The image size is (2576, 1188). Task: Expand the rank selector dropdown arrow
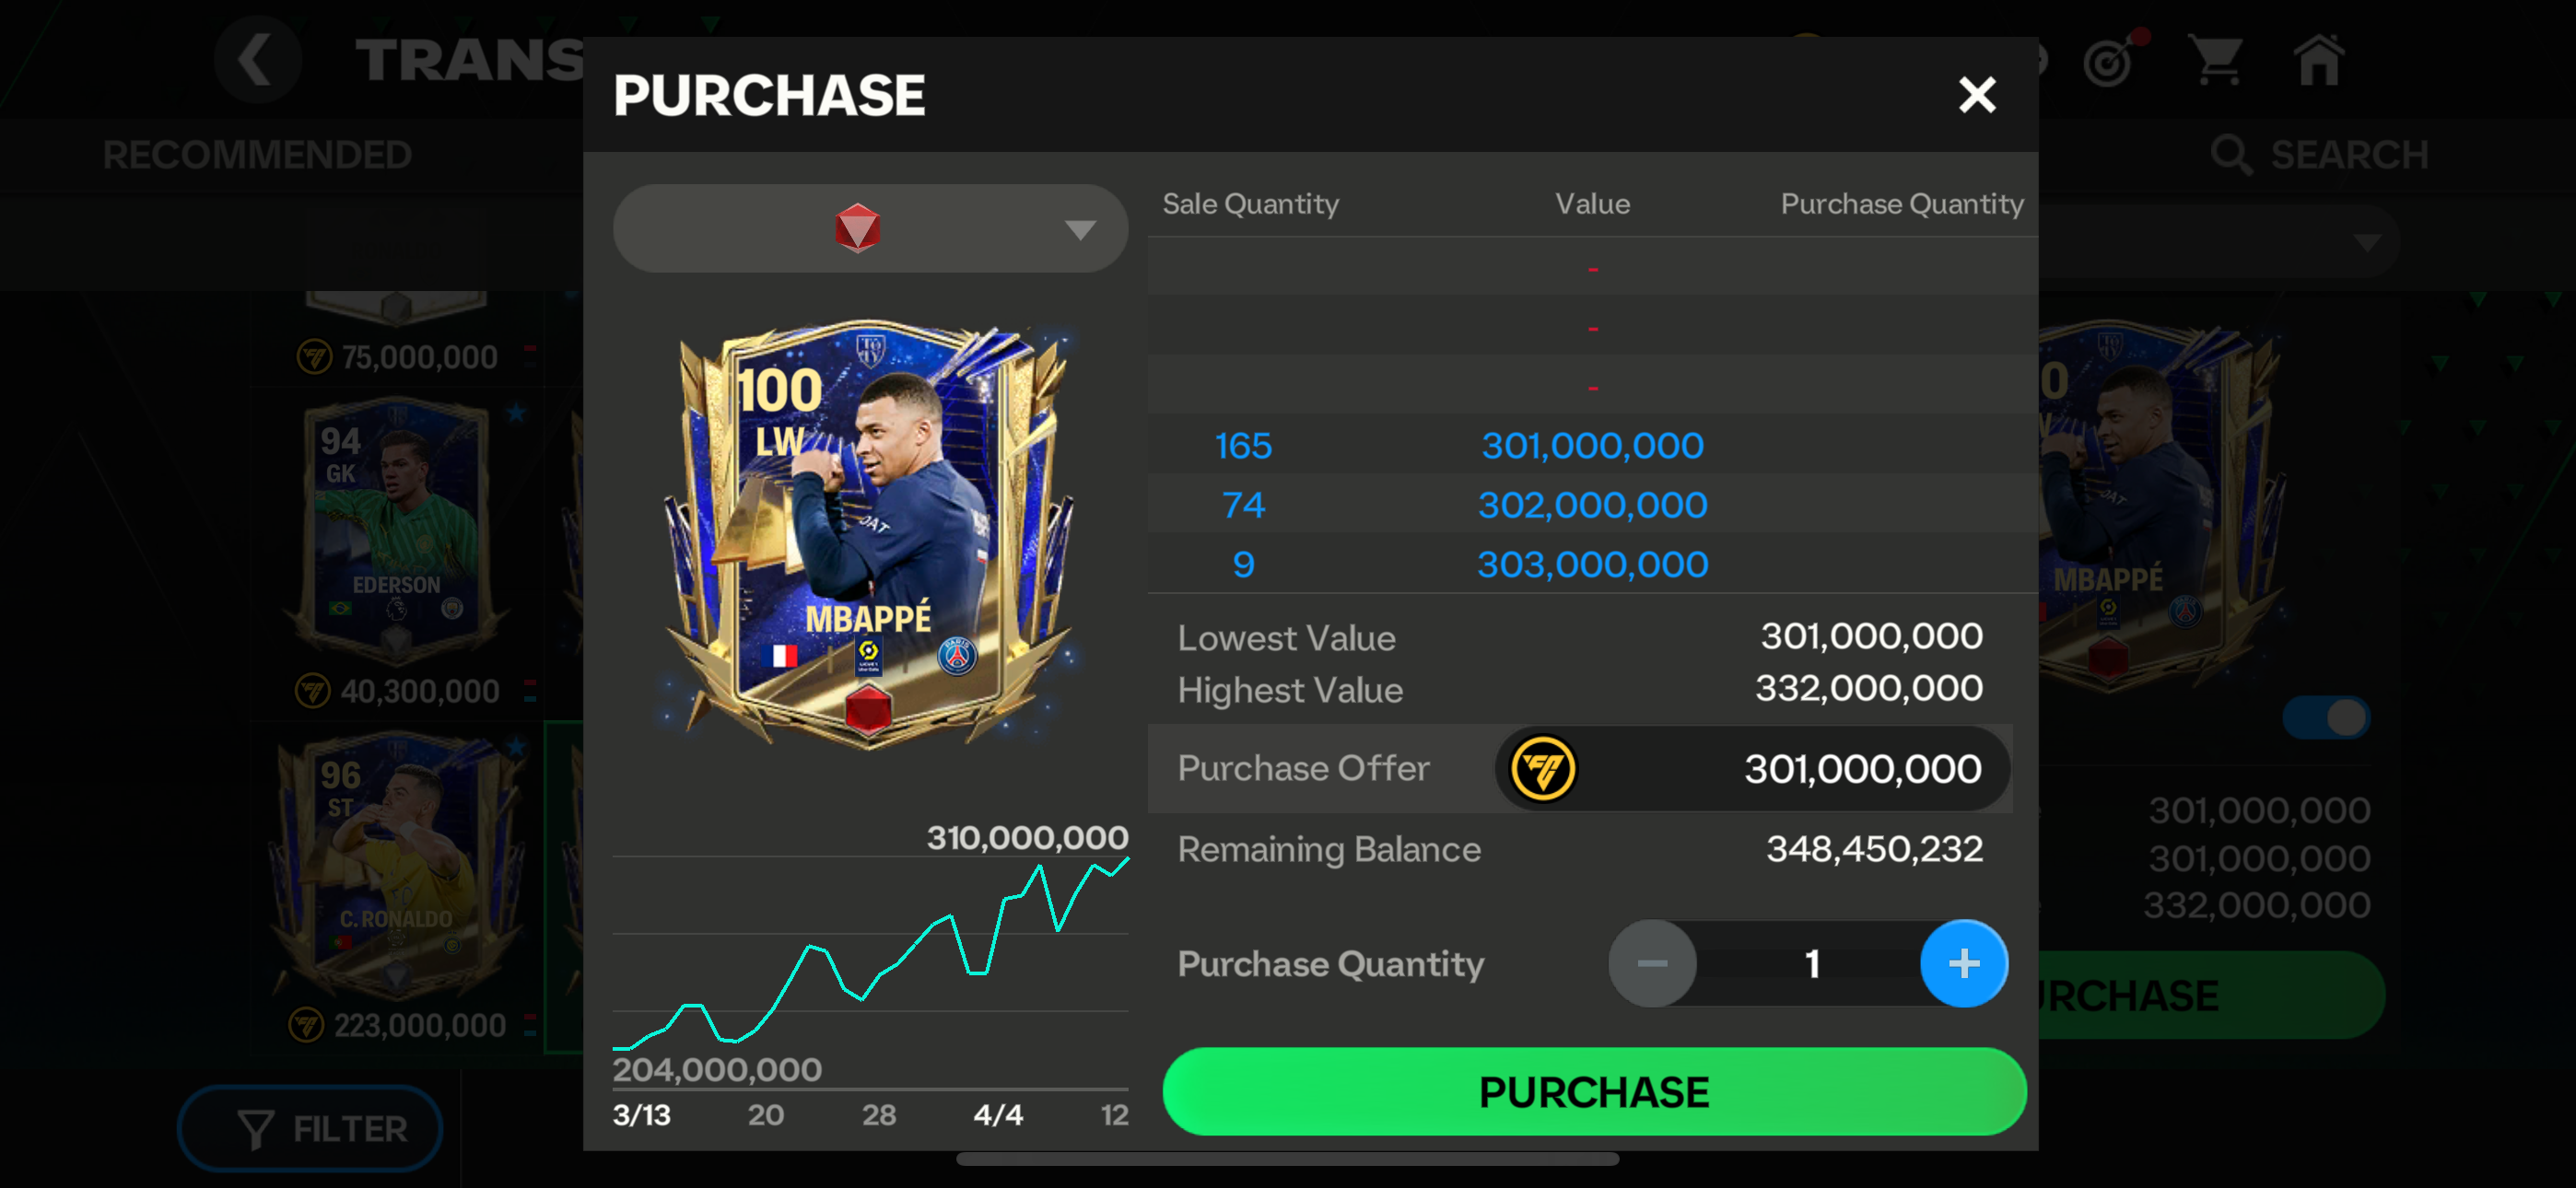click(1079, 230)
